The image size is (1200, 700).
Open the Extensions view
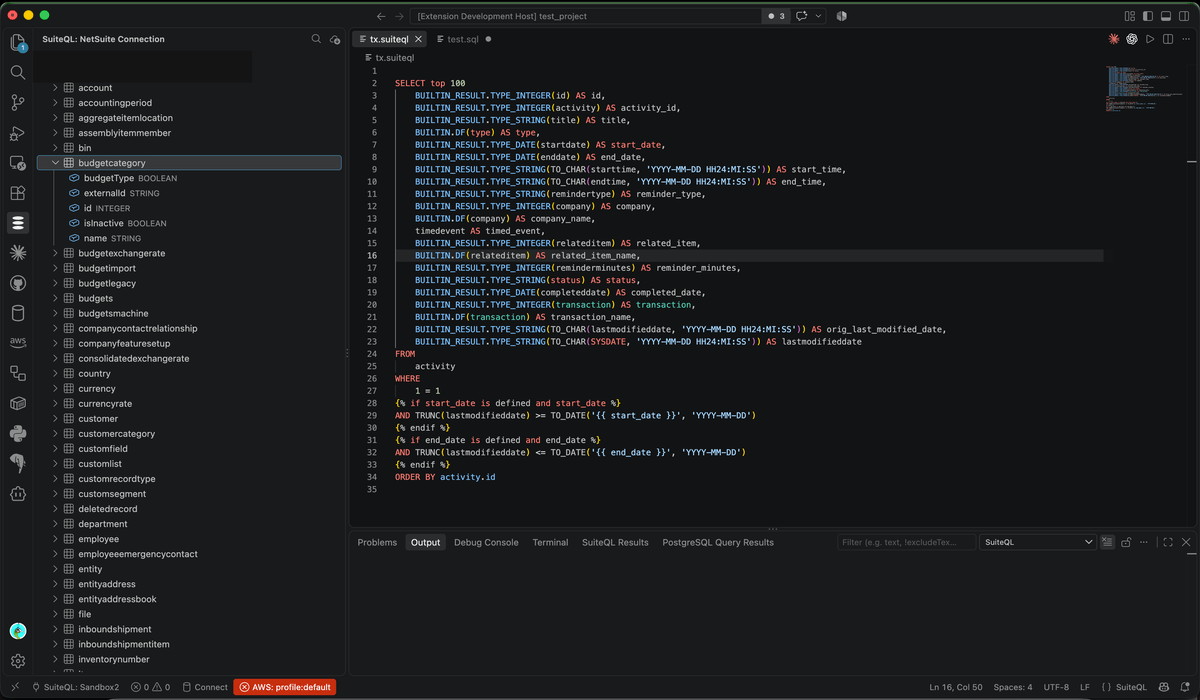[17, 192]
